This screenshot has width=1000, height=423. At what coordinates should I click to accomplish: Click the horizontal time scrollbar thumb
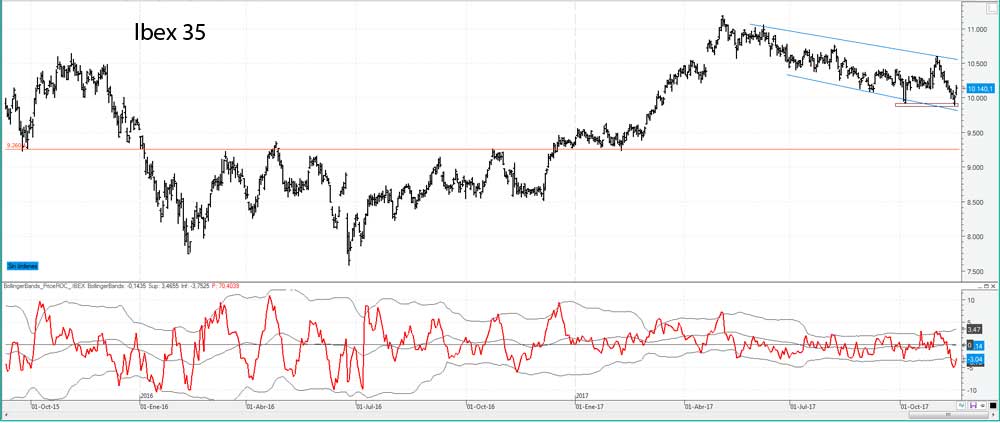pos(948,415)
